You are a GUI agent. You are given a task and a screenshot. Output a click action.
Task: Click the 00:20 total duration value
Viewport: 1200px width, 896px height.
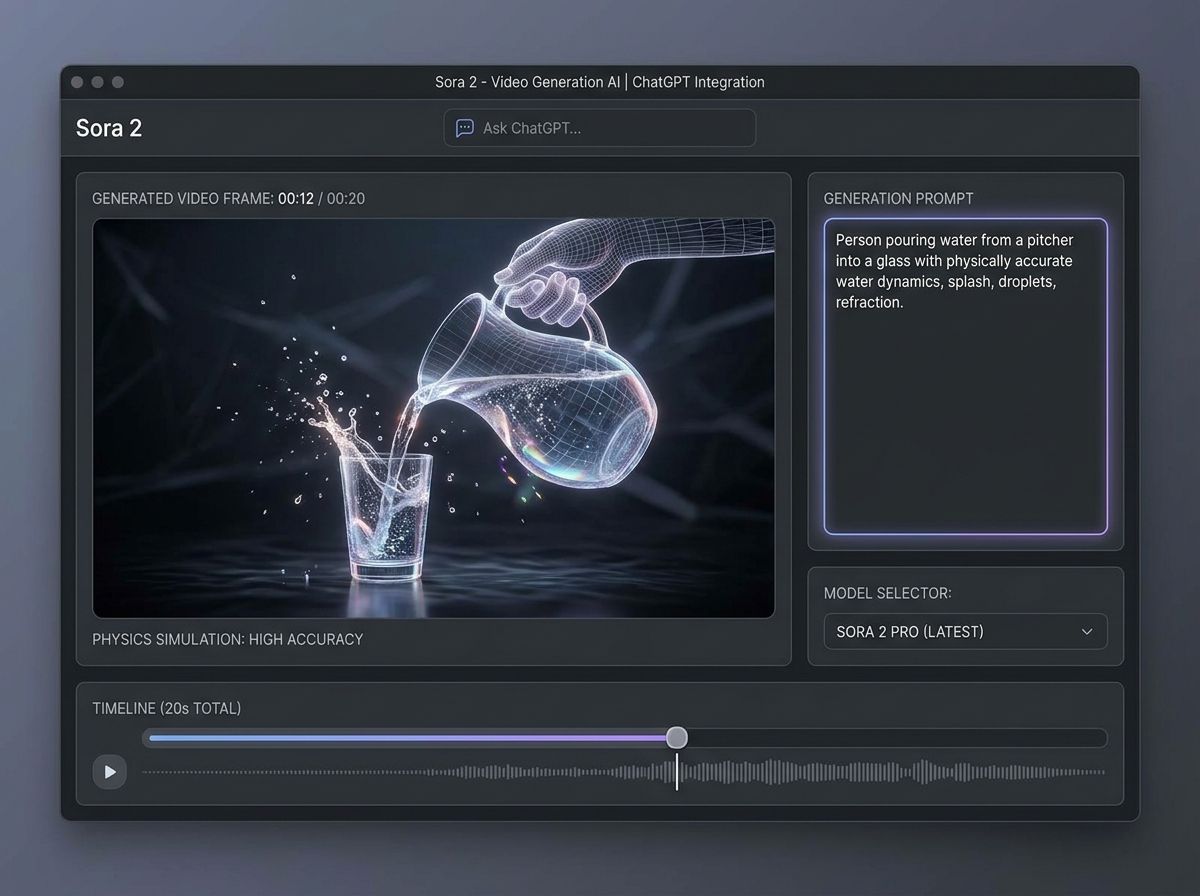[x=346, y=199]
